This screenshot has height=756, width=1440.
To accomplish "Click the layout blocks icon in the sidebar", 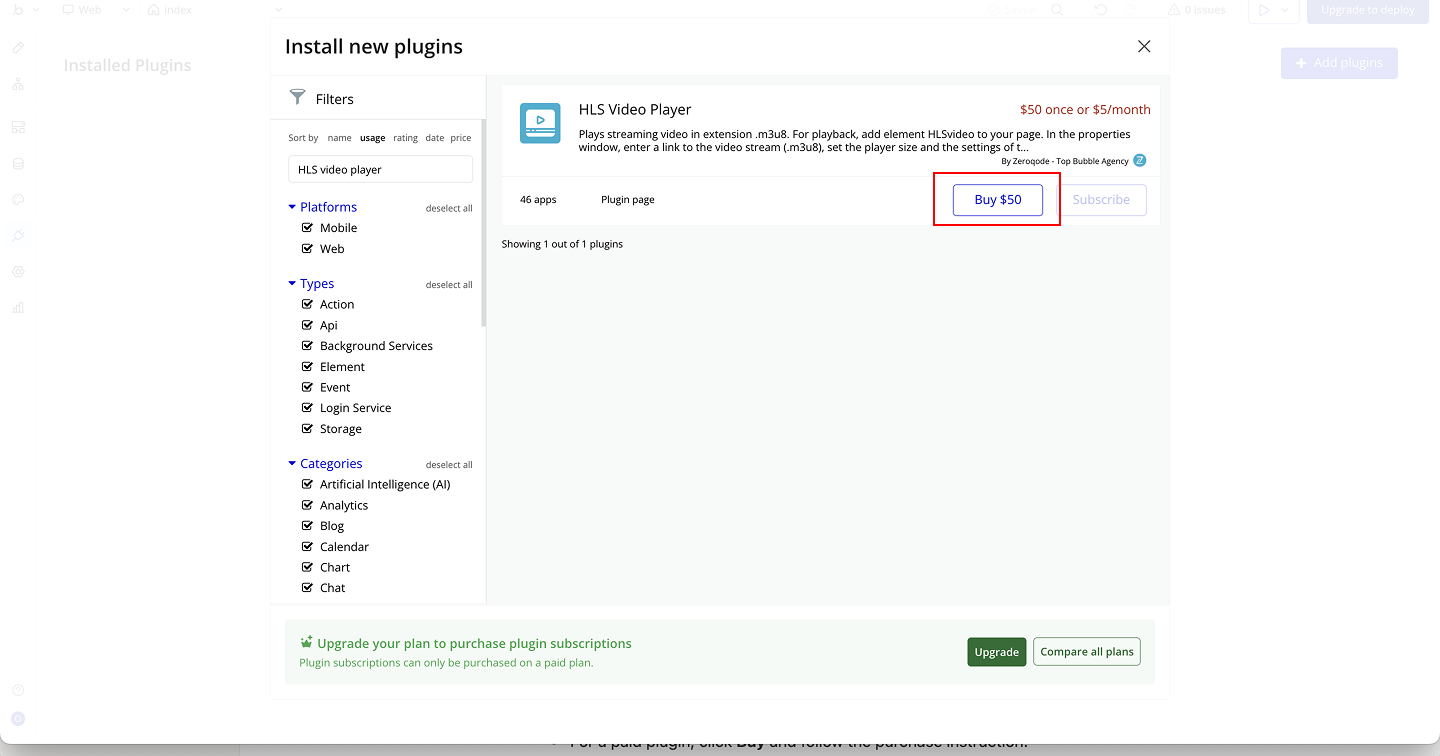I will pos(18,127).
